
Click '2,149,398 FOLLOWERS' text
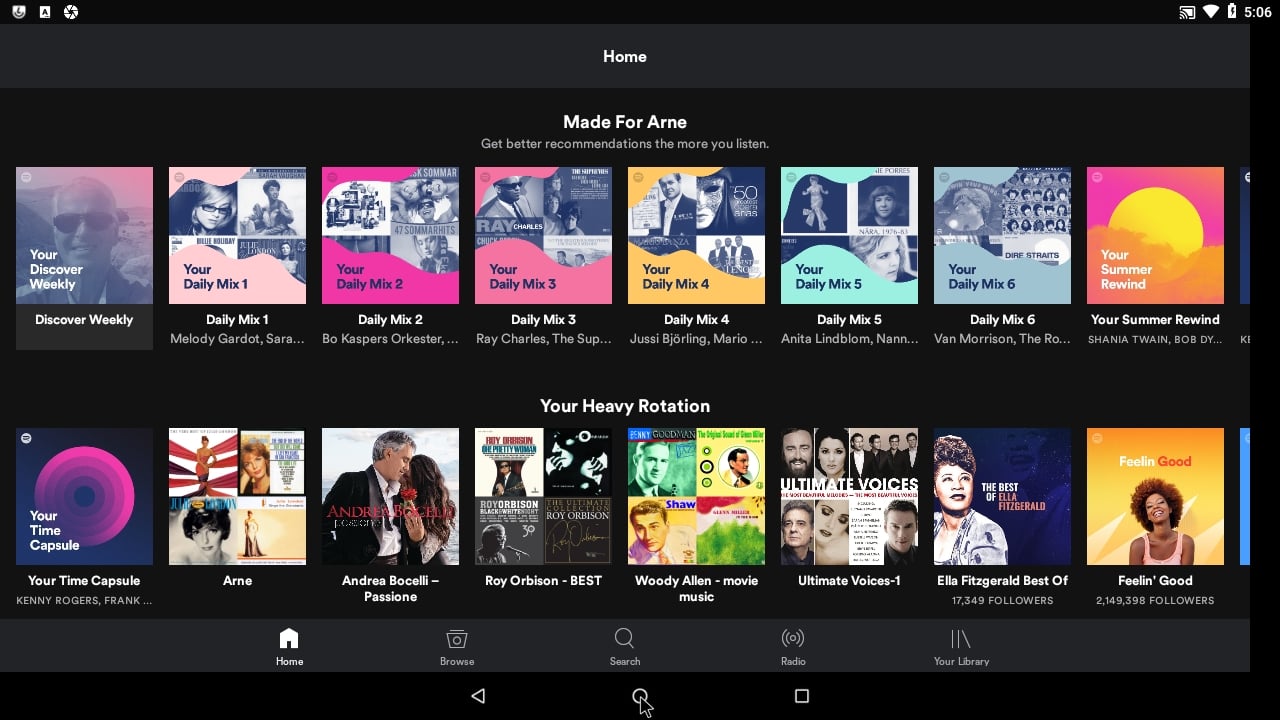point(1155,601)
